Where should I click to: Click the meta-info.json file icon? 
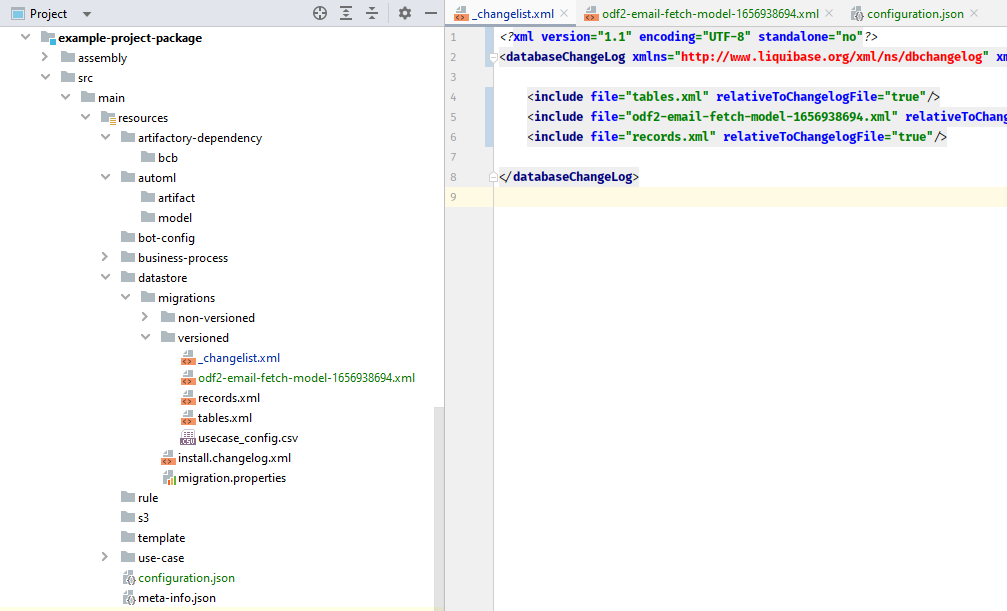click(x=128, y=597)
